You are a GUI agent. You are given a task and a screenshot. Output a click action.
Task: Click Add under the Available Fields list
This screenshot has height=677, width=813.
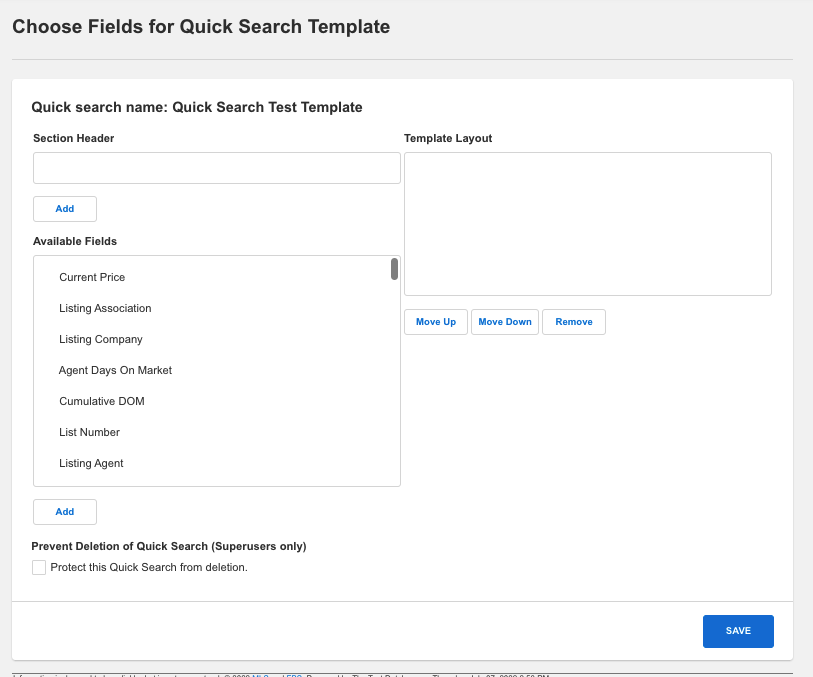click(x=64, y=511)
